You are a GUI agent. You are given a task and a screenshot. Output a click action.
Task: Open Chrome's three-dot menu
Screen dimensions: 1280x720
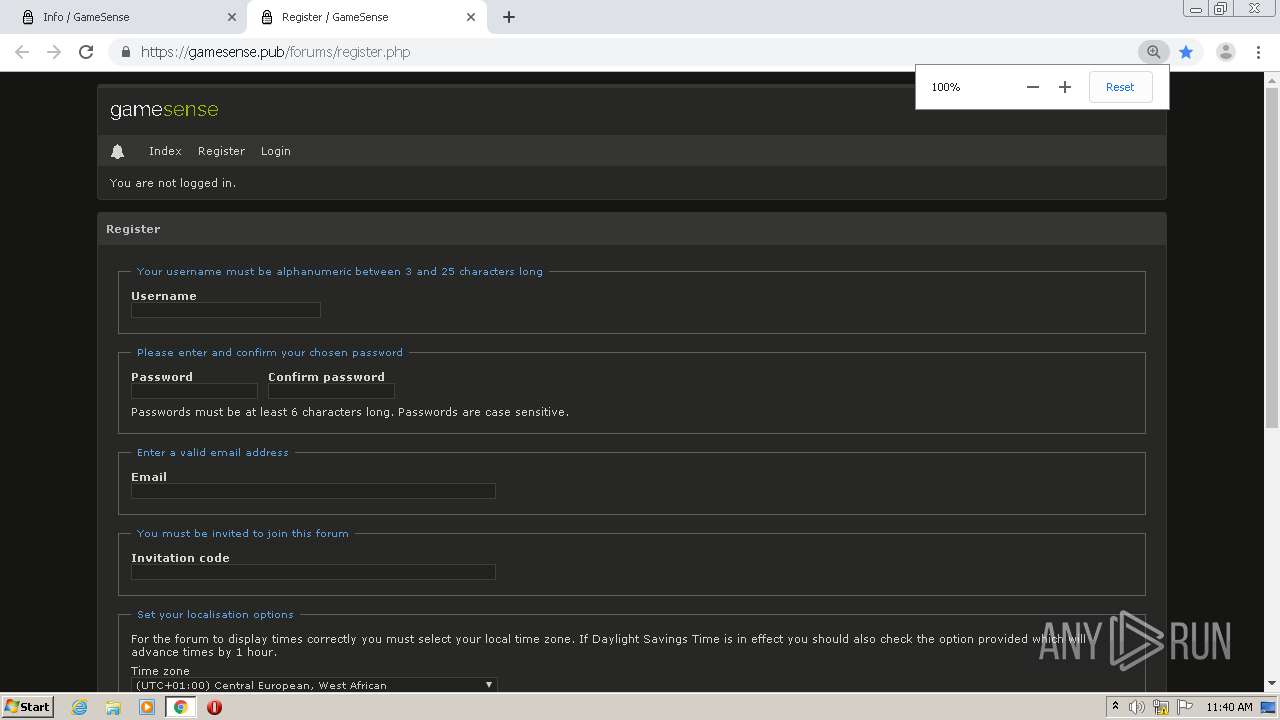1258,52
